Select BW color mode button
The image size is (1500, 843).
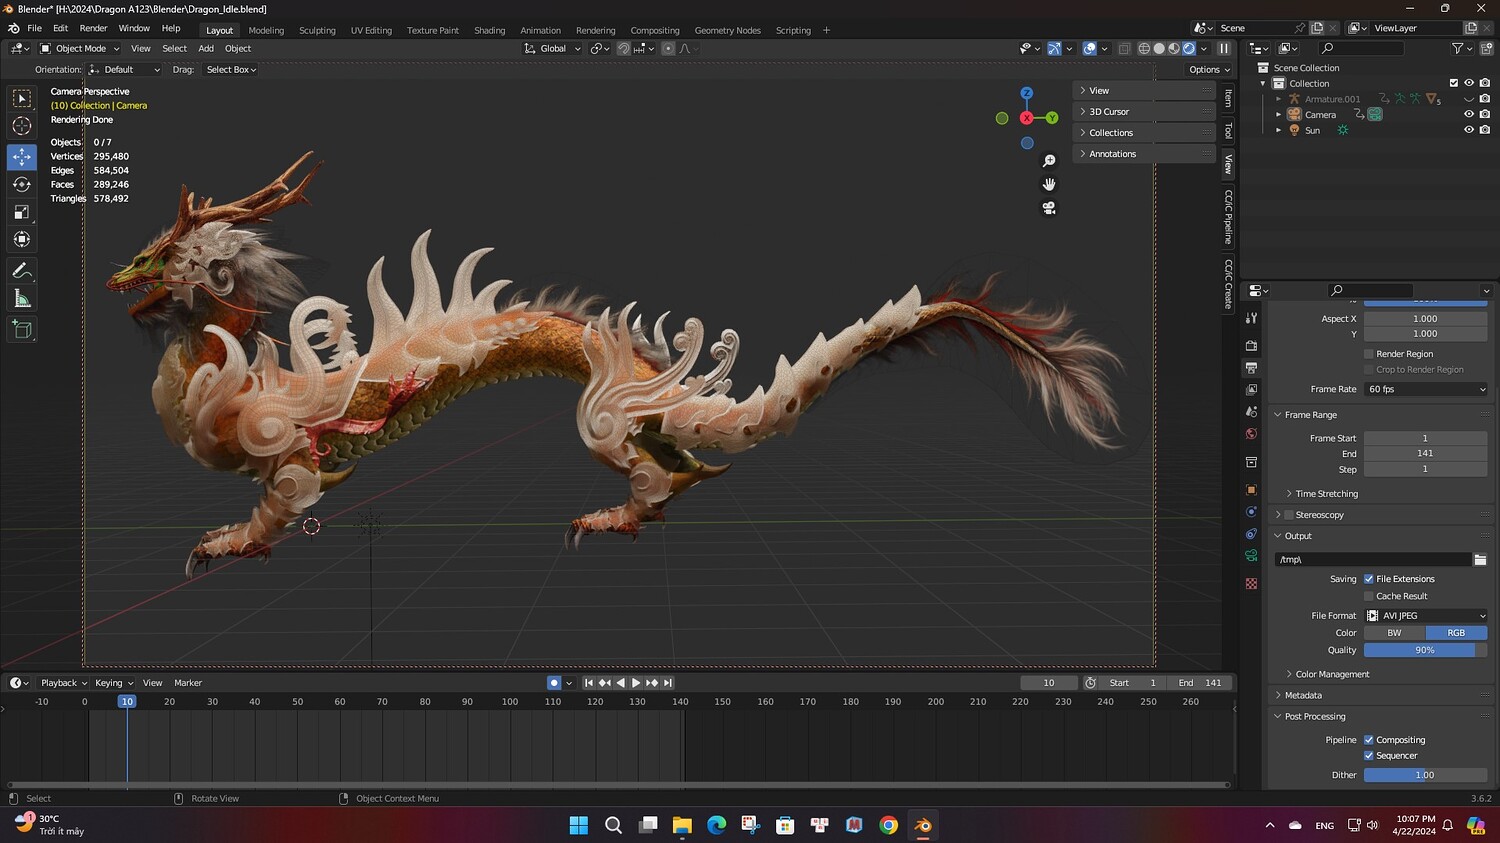click(x=1394, y=633)
